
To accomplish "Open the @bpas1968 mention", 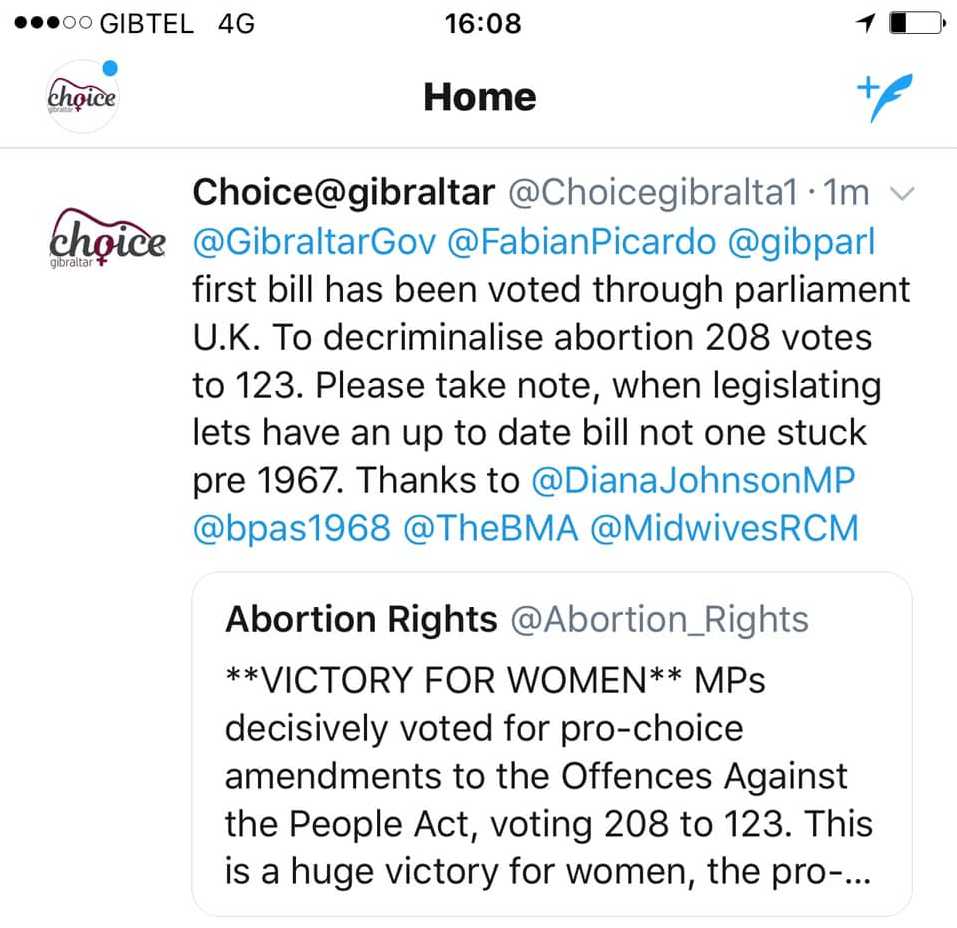I will pos(291,528).
